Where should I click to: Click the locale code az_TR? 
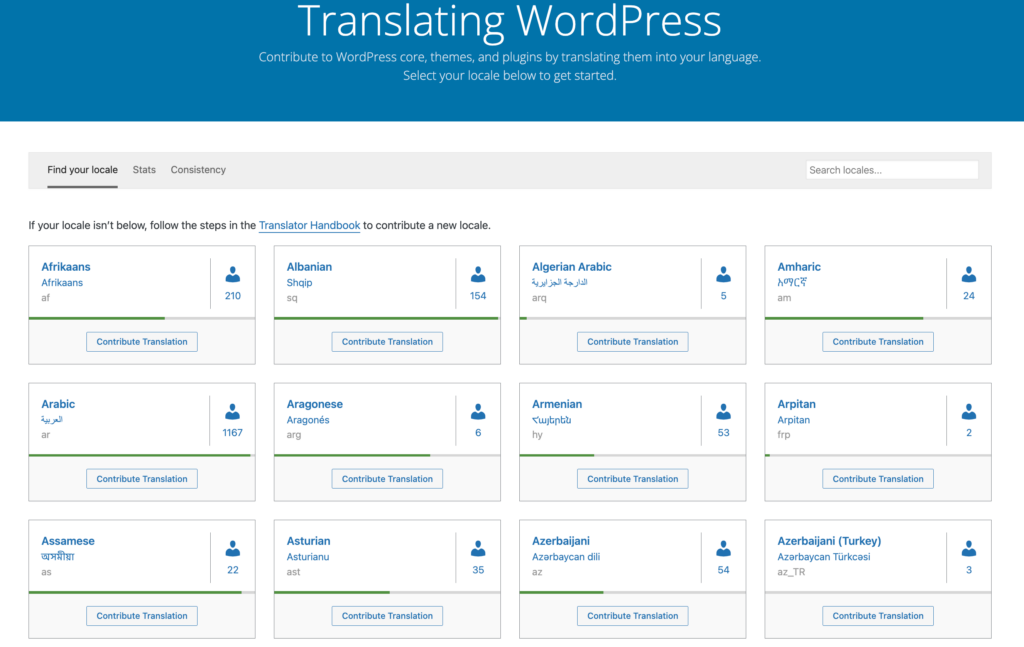791,572
